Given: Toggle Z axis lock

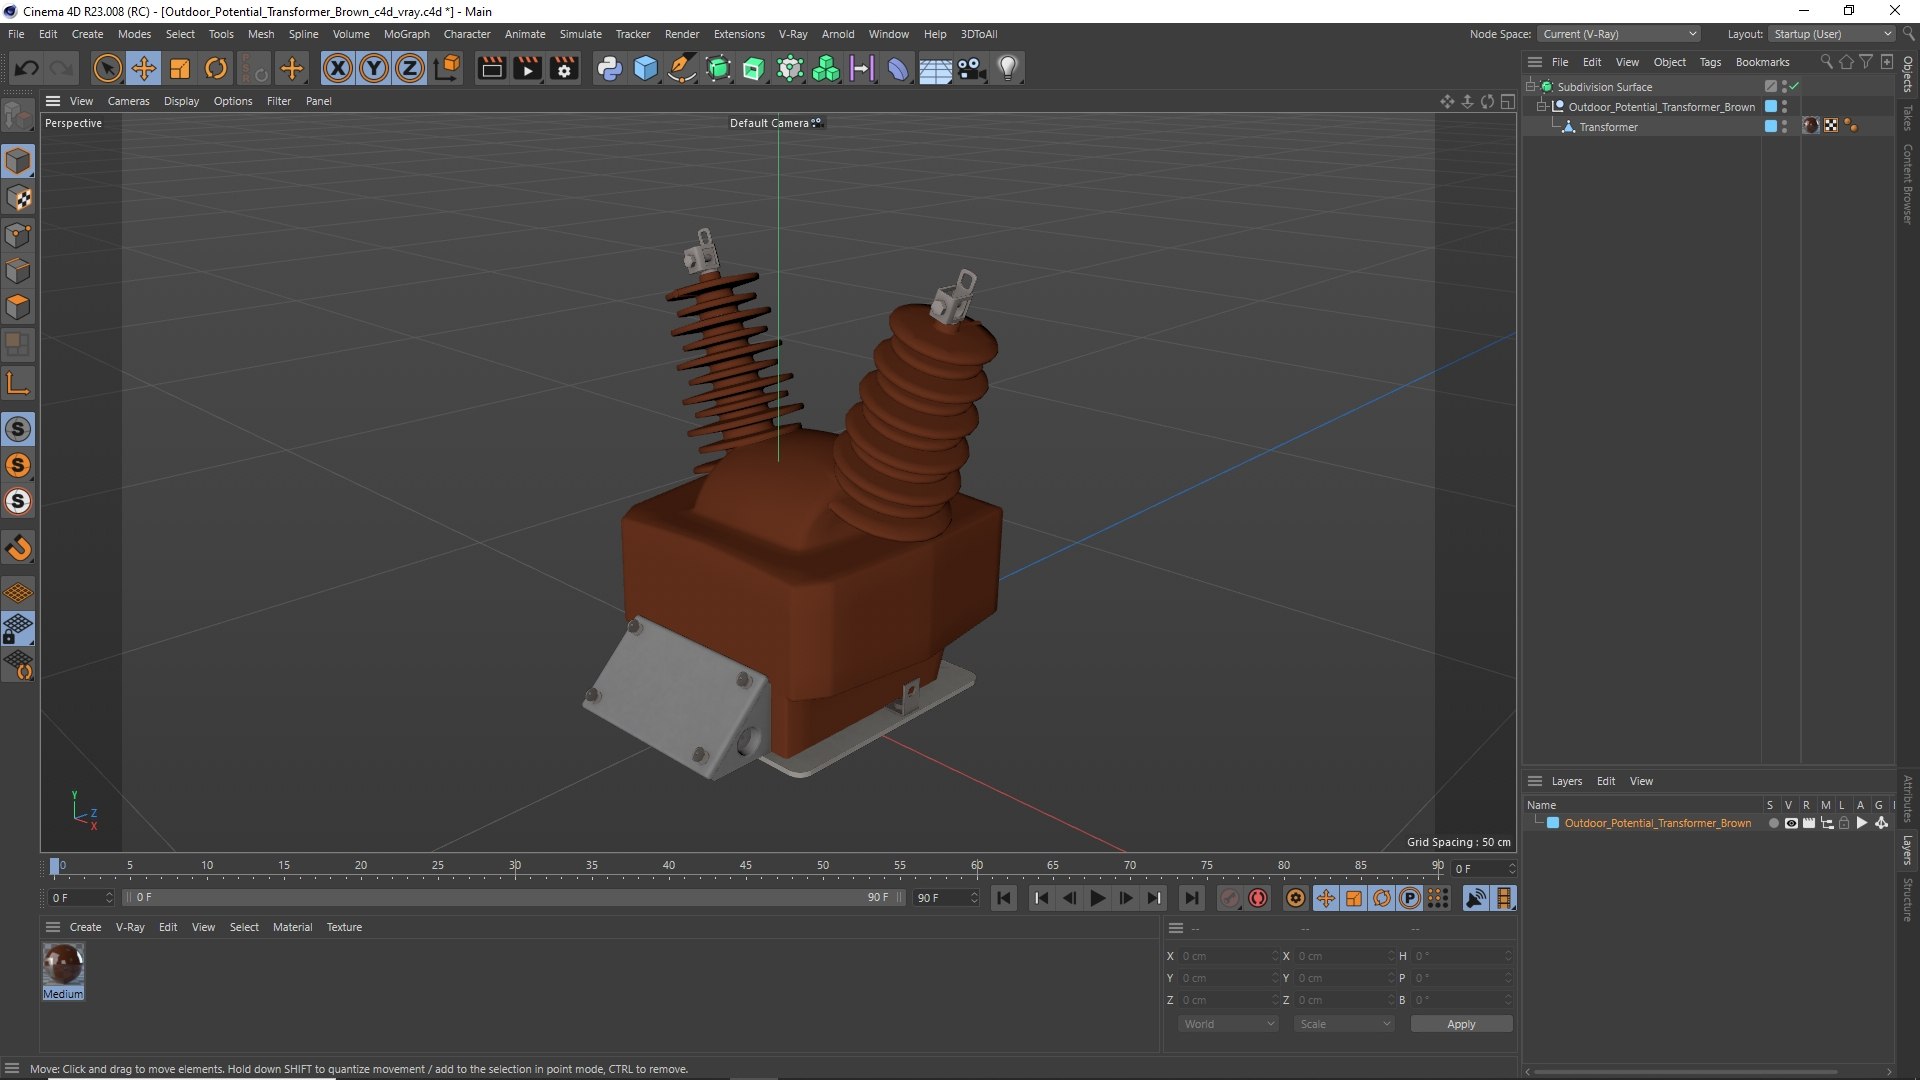Looking at the screenshot, I should [x=410, y=68].
